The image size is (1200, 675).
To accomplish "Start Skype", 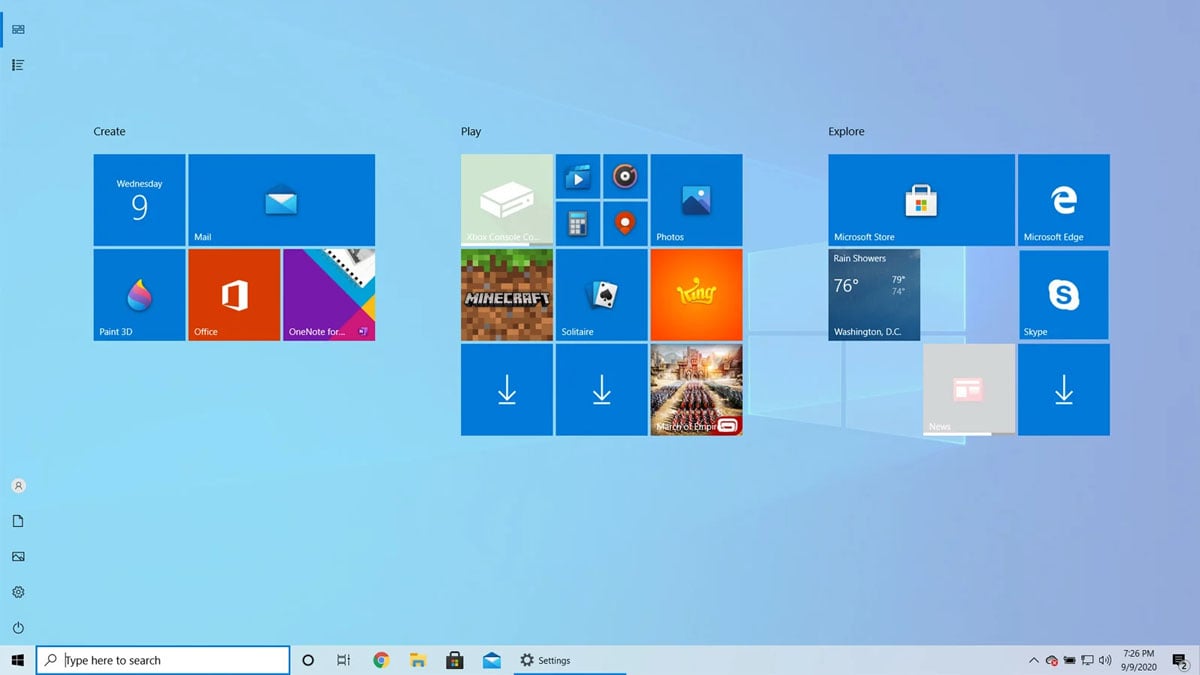I will pos(1063,294).
